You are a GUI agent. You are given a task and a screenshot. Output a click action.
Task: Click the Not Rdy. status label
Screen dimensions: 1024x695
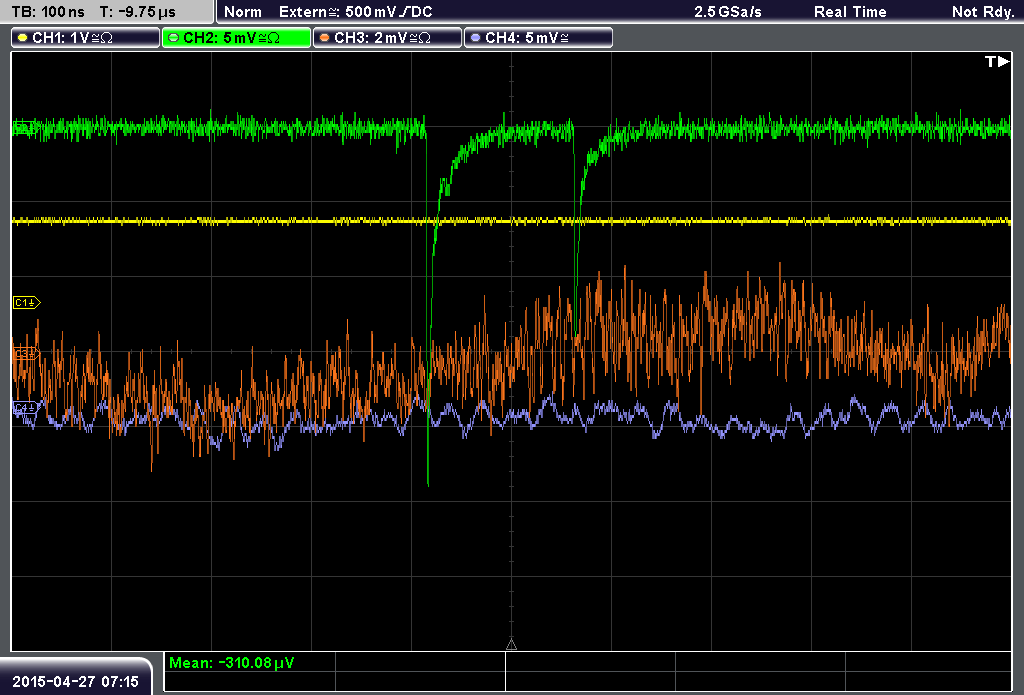(983, 12)
